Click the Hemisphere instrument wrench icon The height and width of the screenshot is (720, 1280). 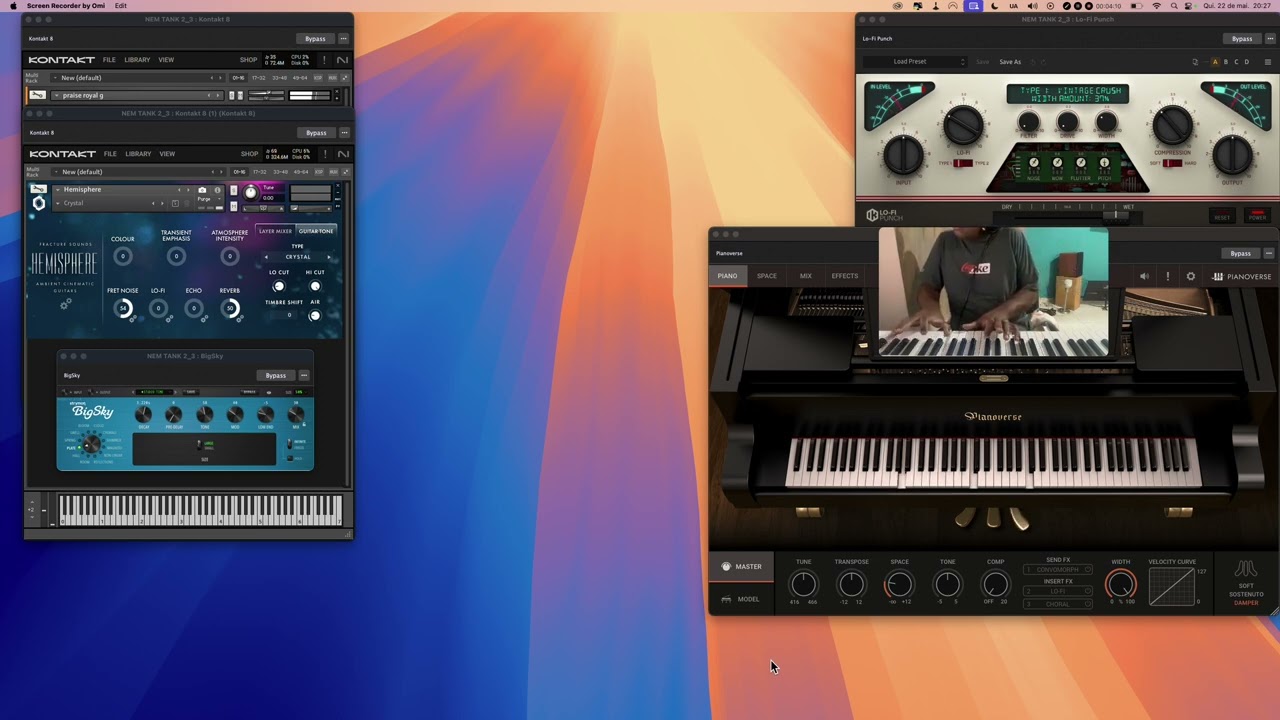[38, 189]
